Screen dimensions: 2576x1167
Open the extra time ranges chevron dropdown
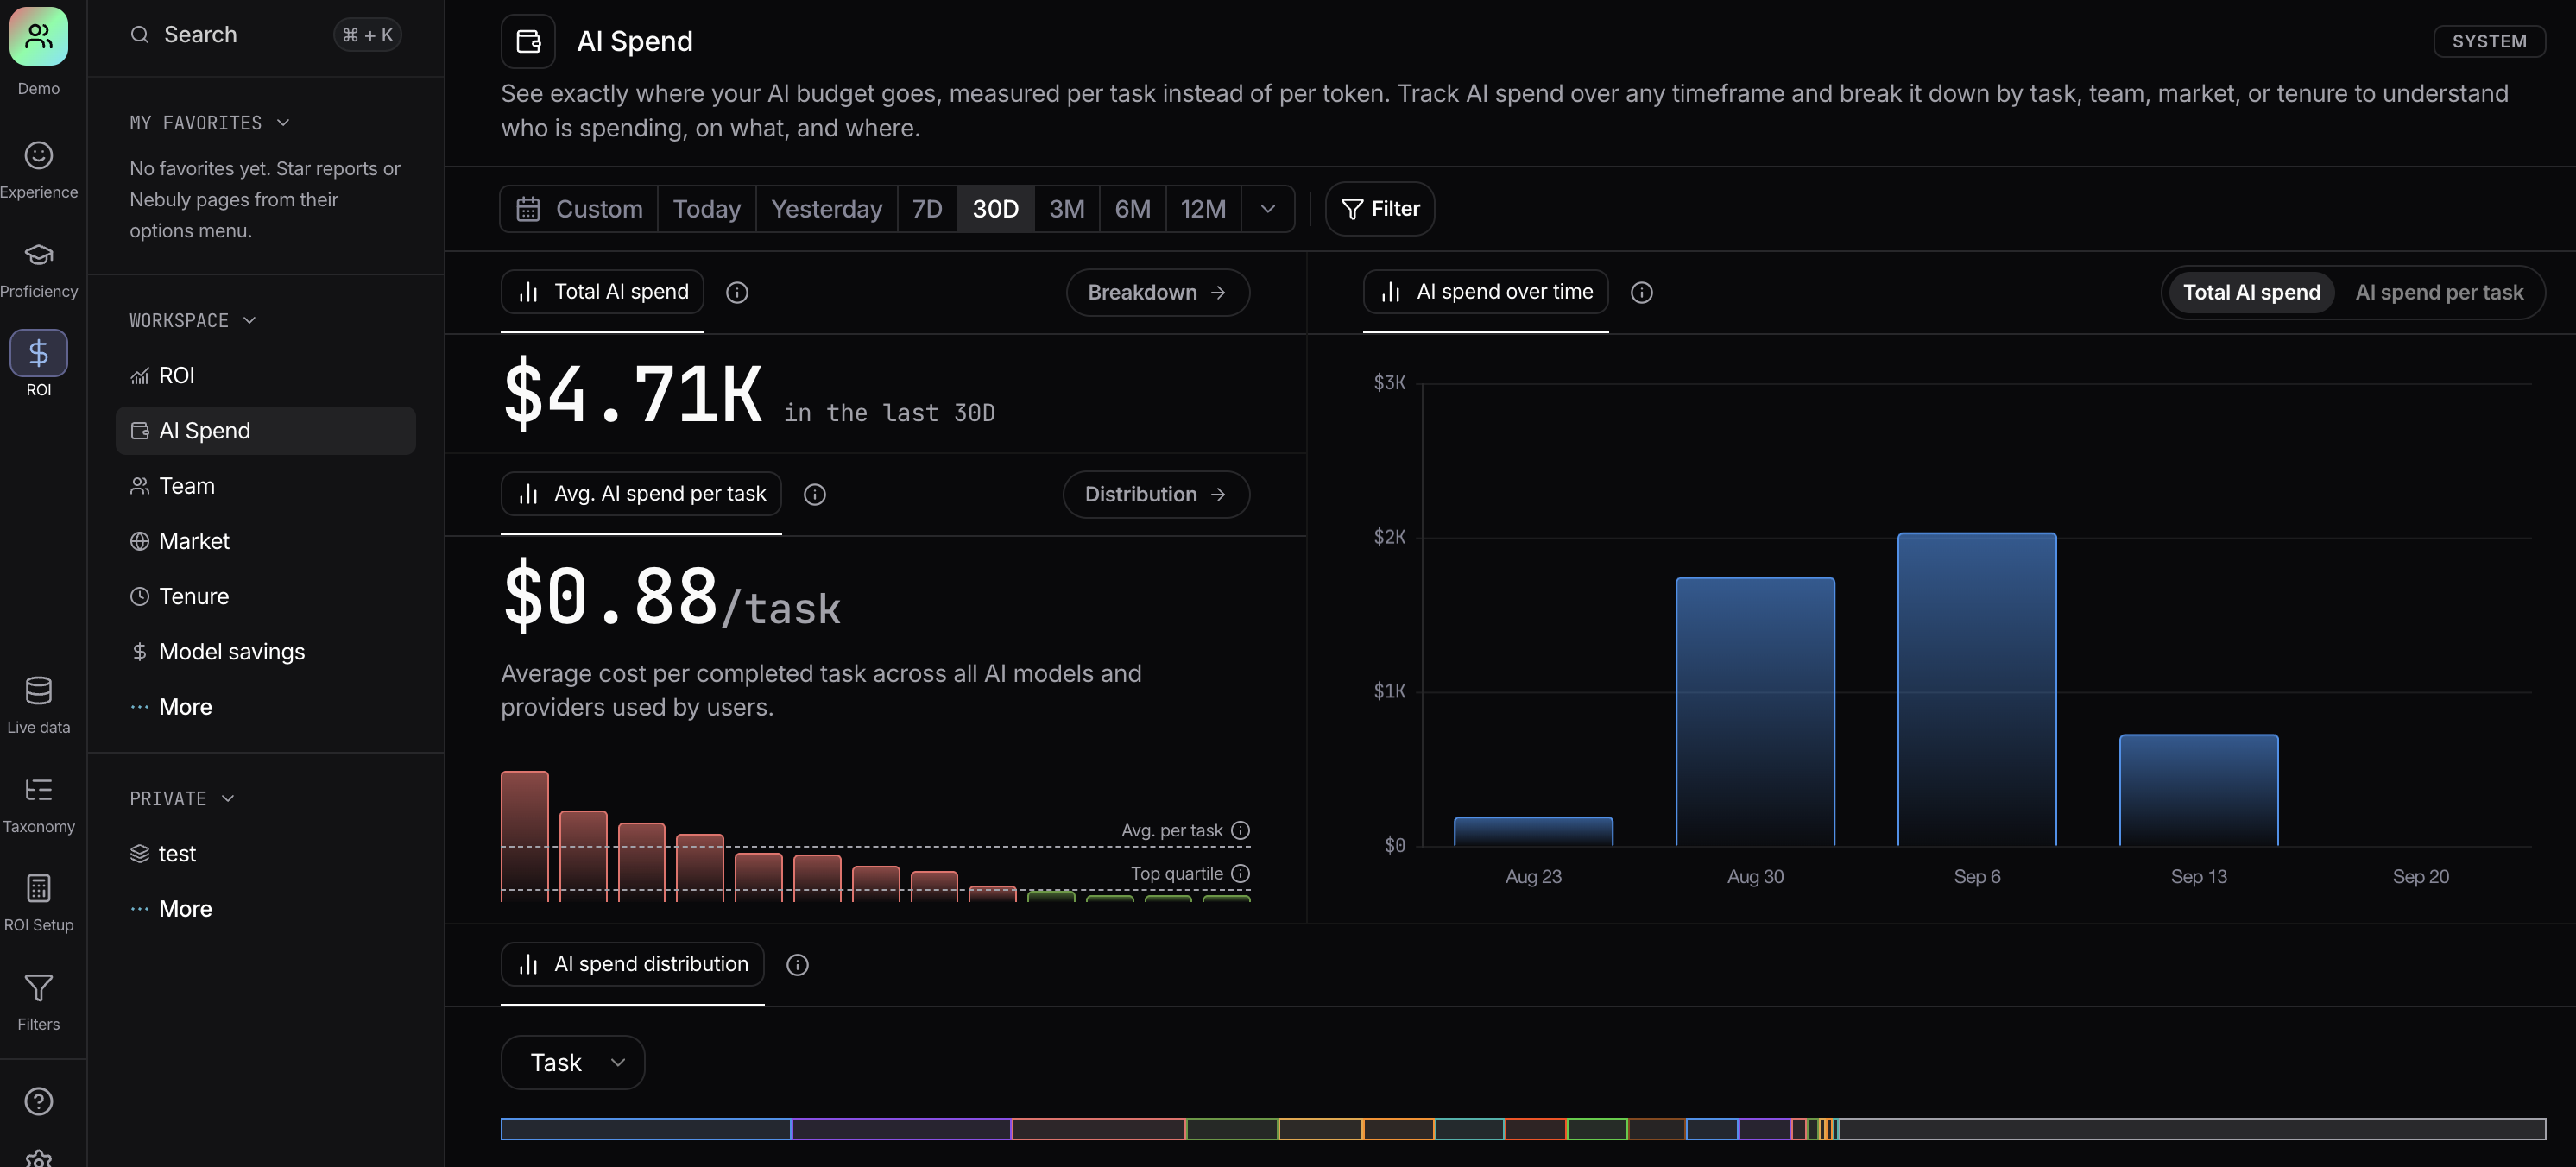click(1268, 209)
